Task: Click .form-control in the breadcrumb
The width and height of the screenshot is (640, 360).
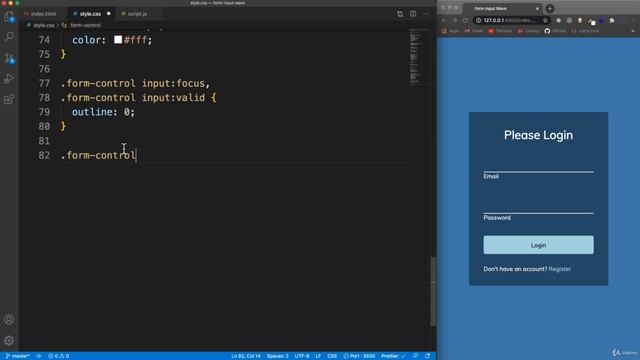Action: [x=85, y=25]
